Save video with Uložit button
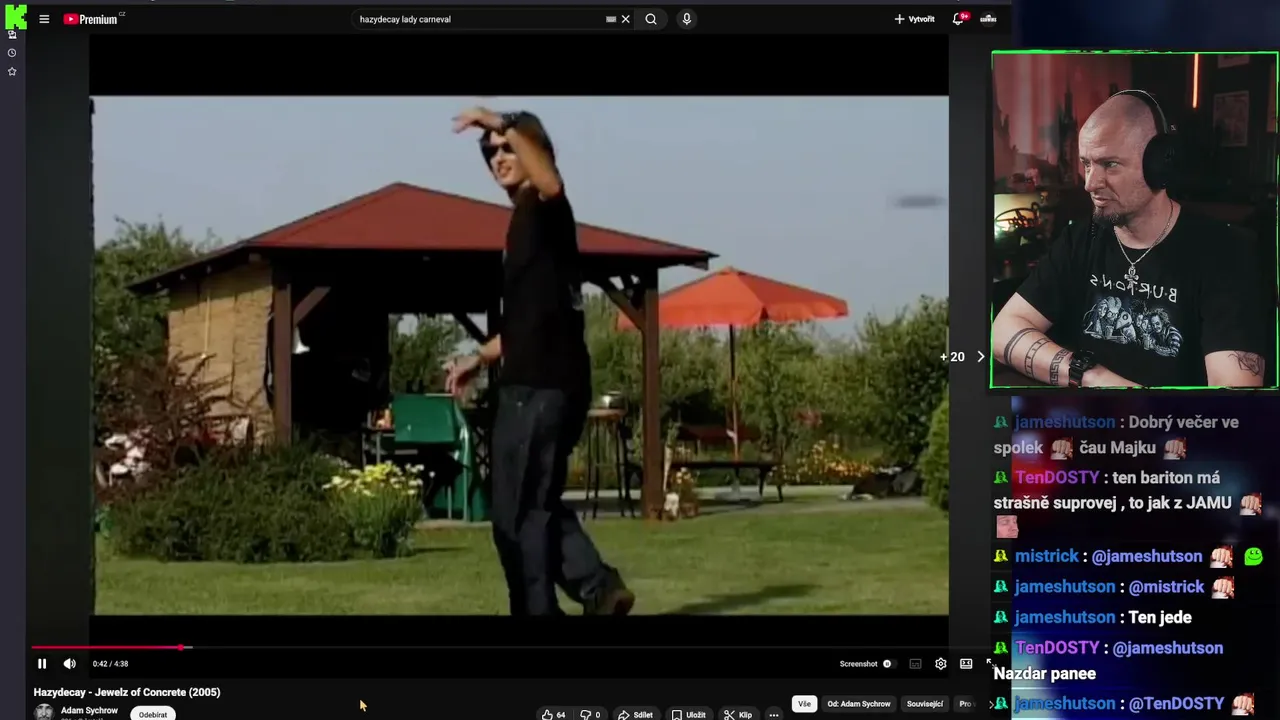Image resolution: width=1280 pixels, height=720 pixels. [x=688, y=715]
